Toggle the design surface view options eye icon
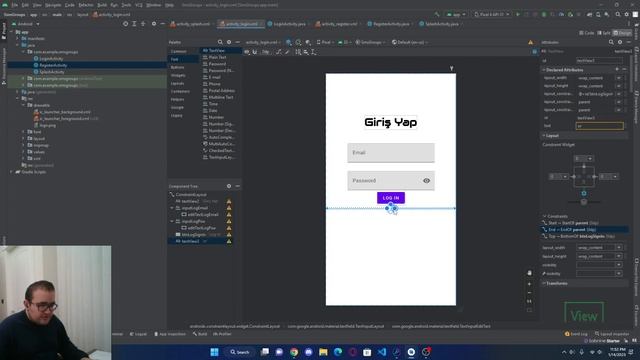Screen dimensions: 640x360 [247, 52]
